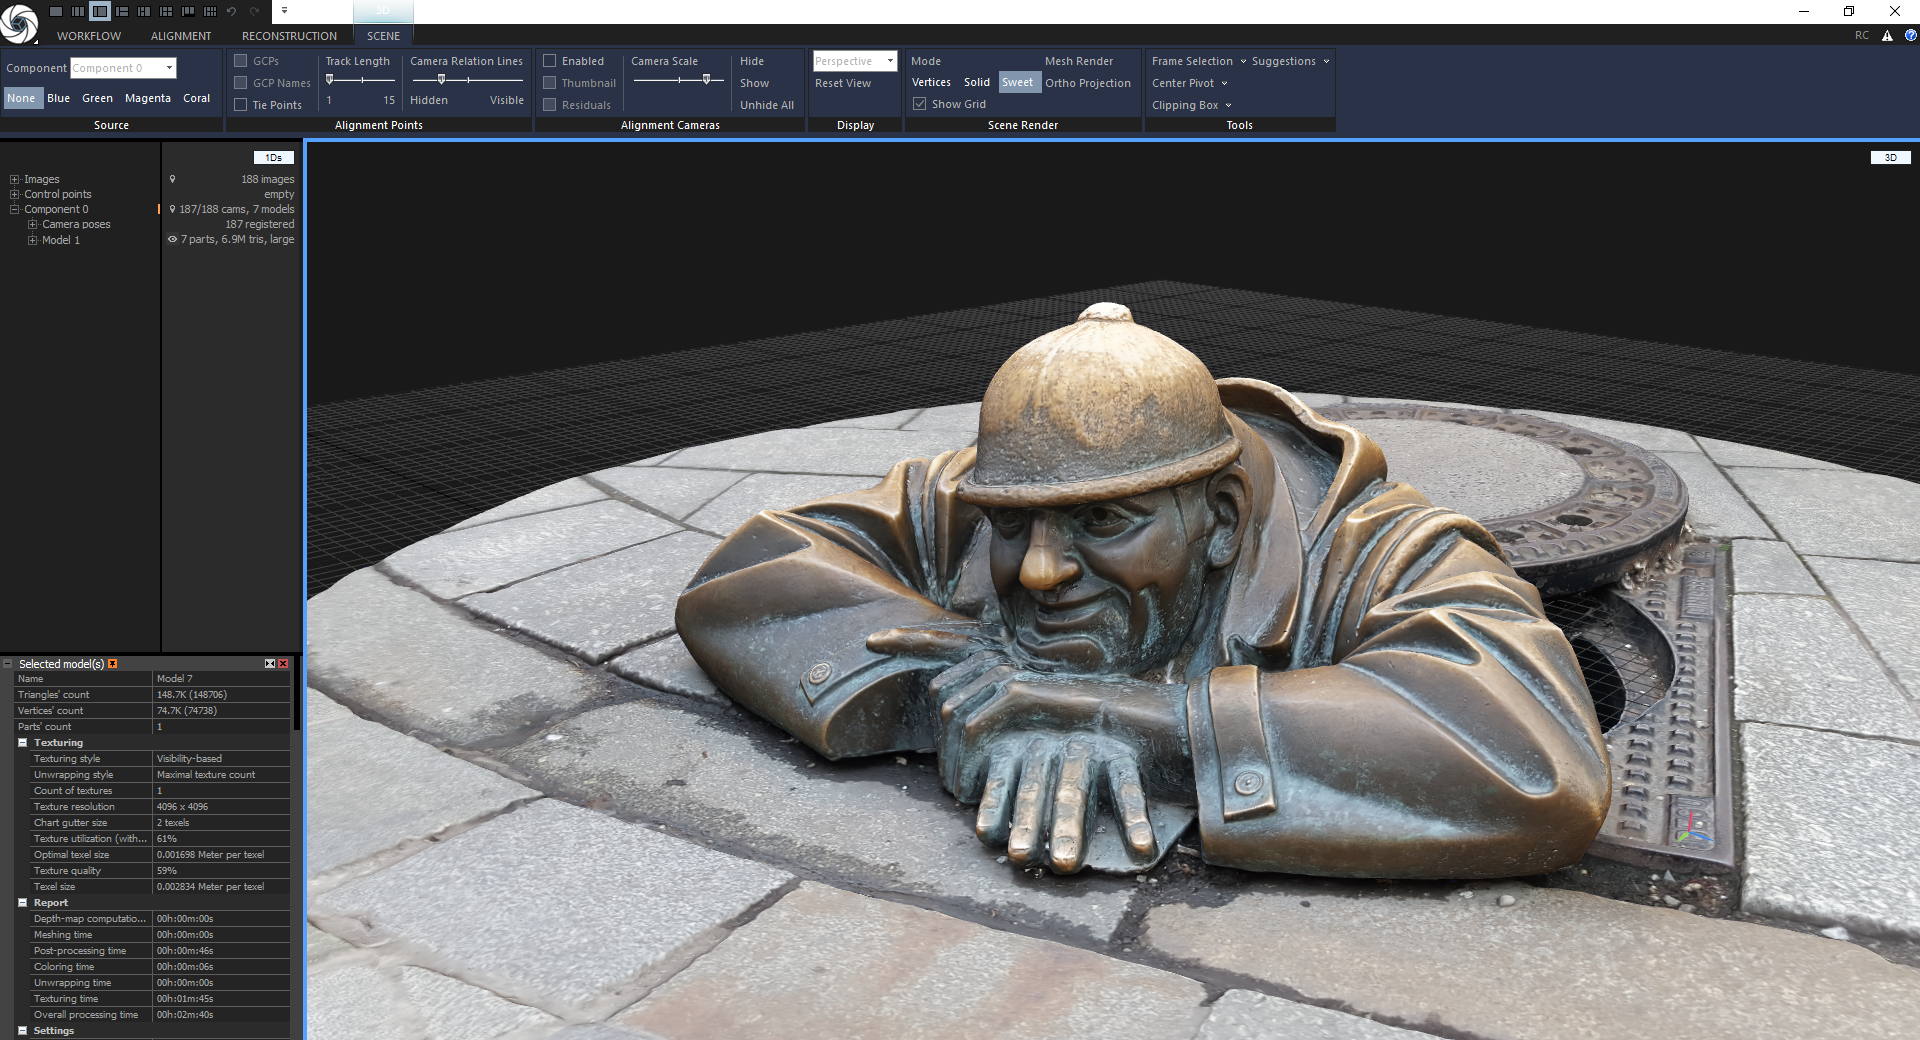The image size is (1920, 1040).
Task: Tick the Alignment Cameras Enabled checkbox
Action: coord(549,61)
